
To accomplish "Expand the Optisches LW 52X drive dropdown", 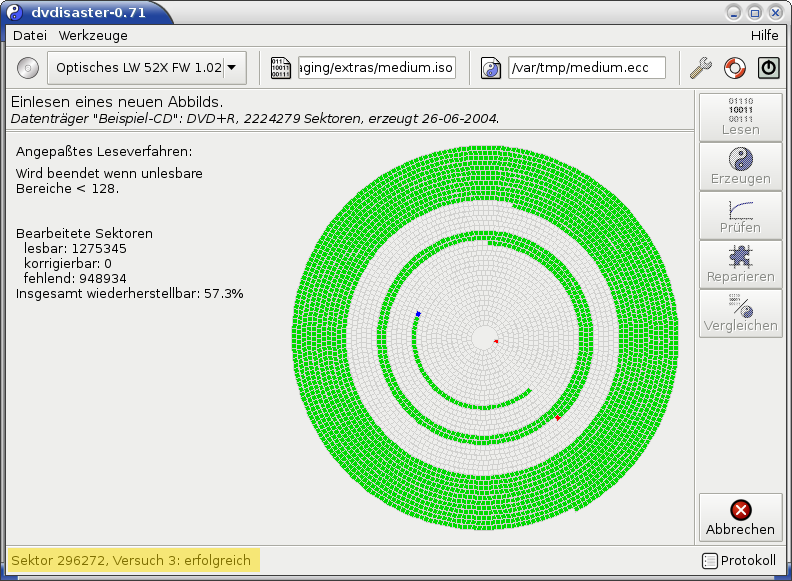I will [x=146, y=68].
